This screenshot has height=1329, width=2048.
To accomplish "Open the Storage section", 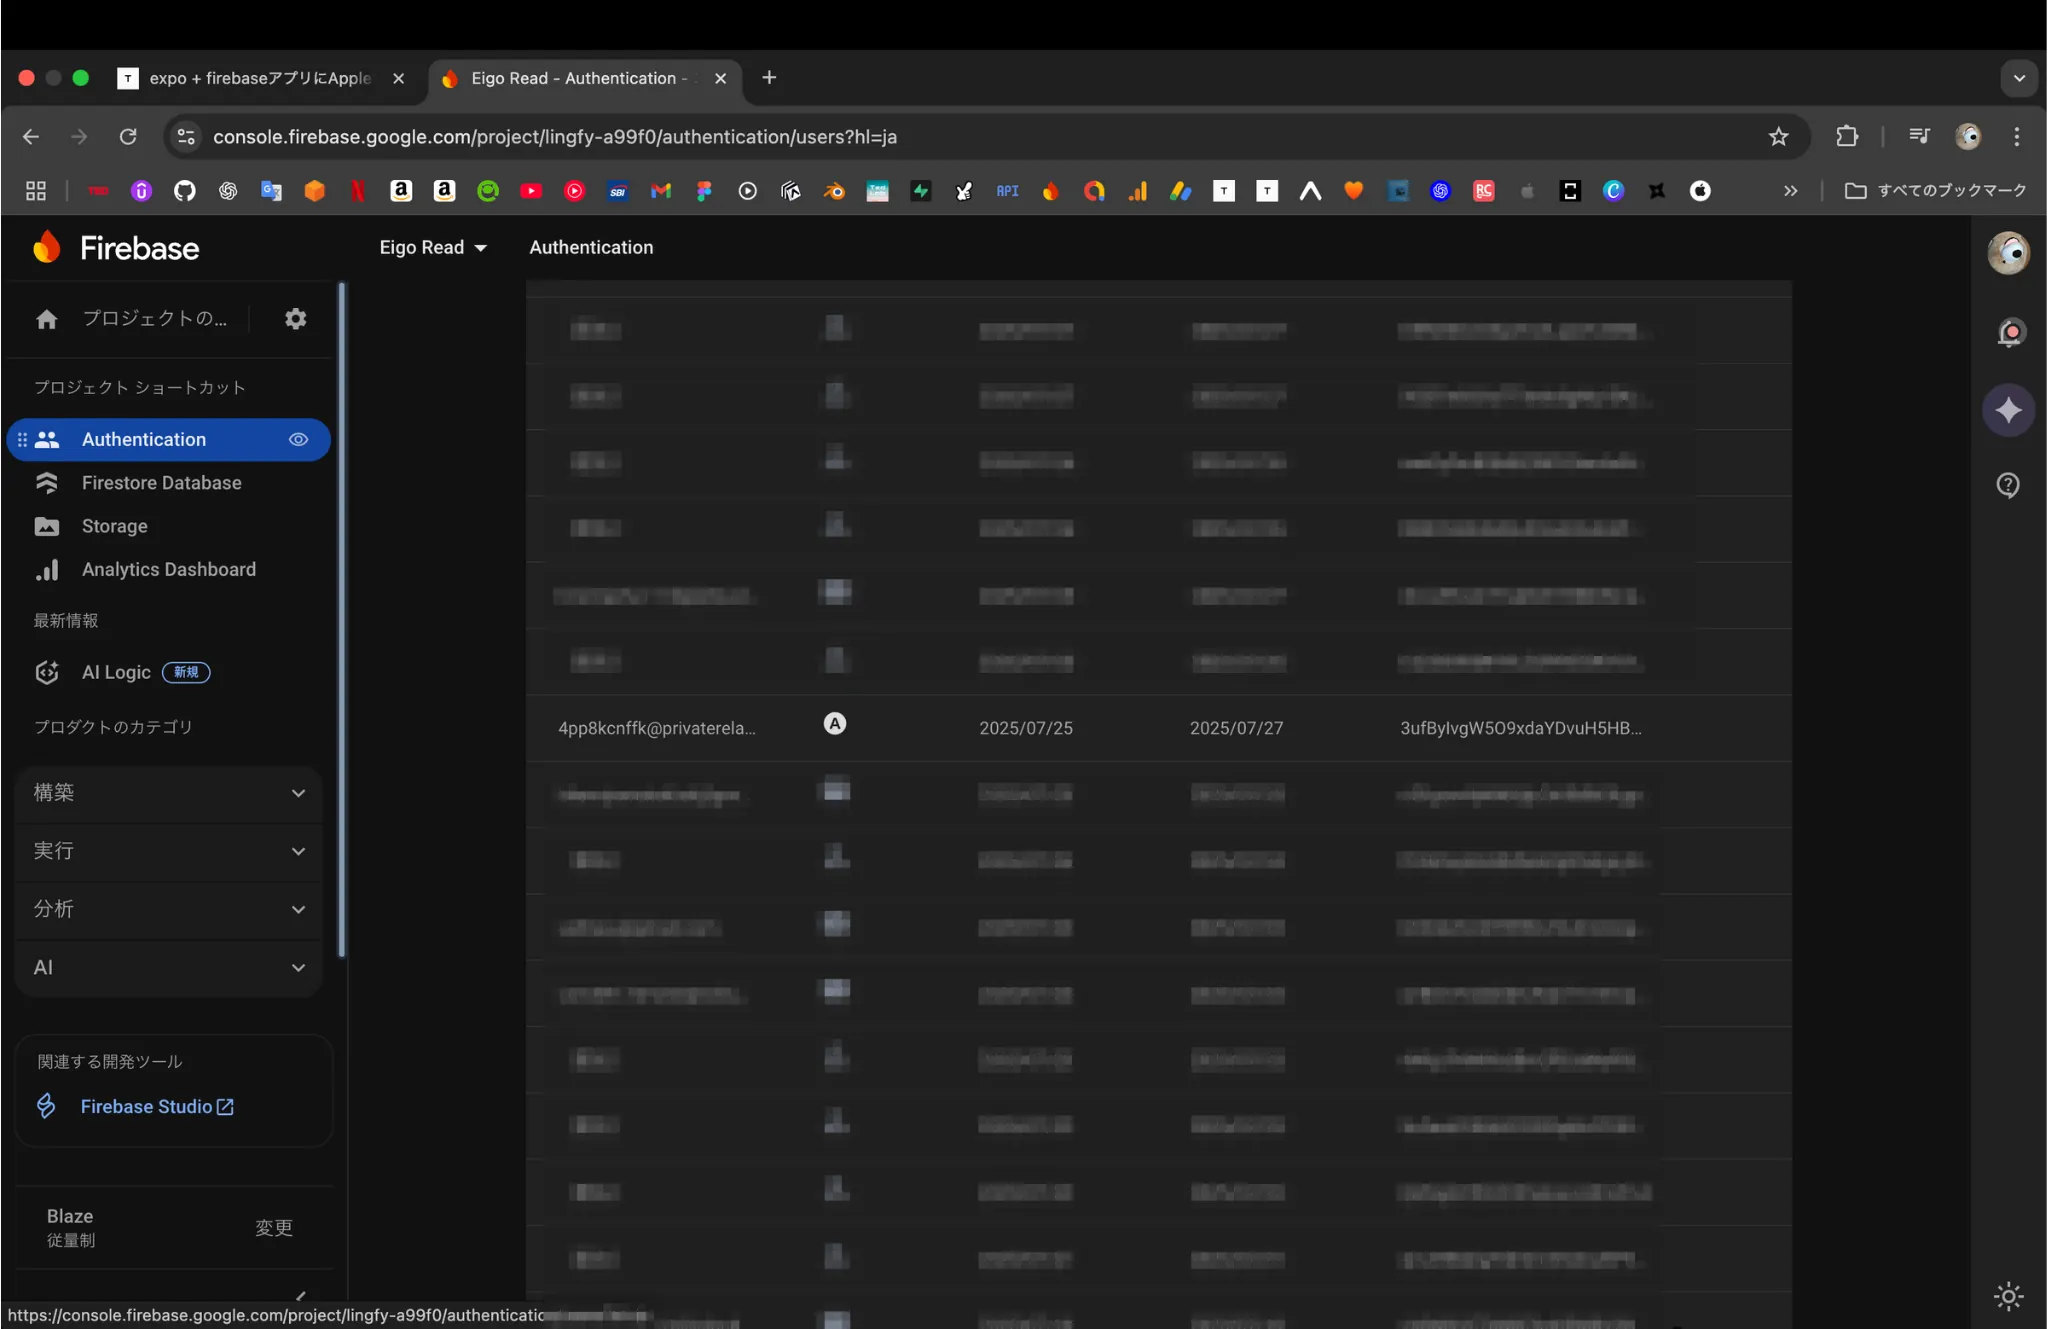I will click(115, 526).
